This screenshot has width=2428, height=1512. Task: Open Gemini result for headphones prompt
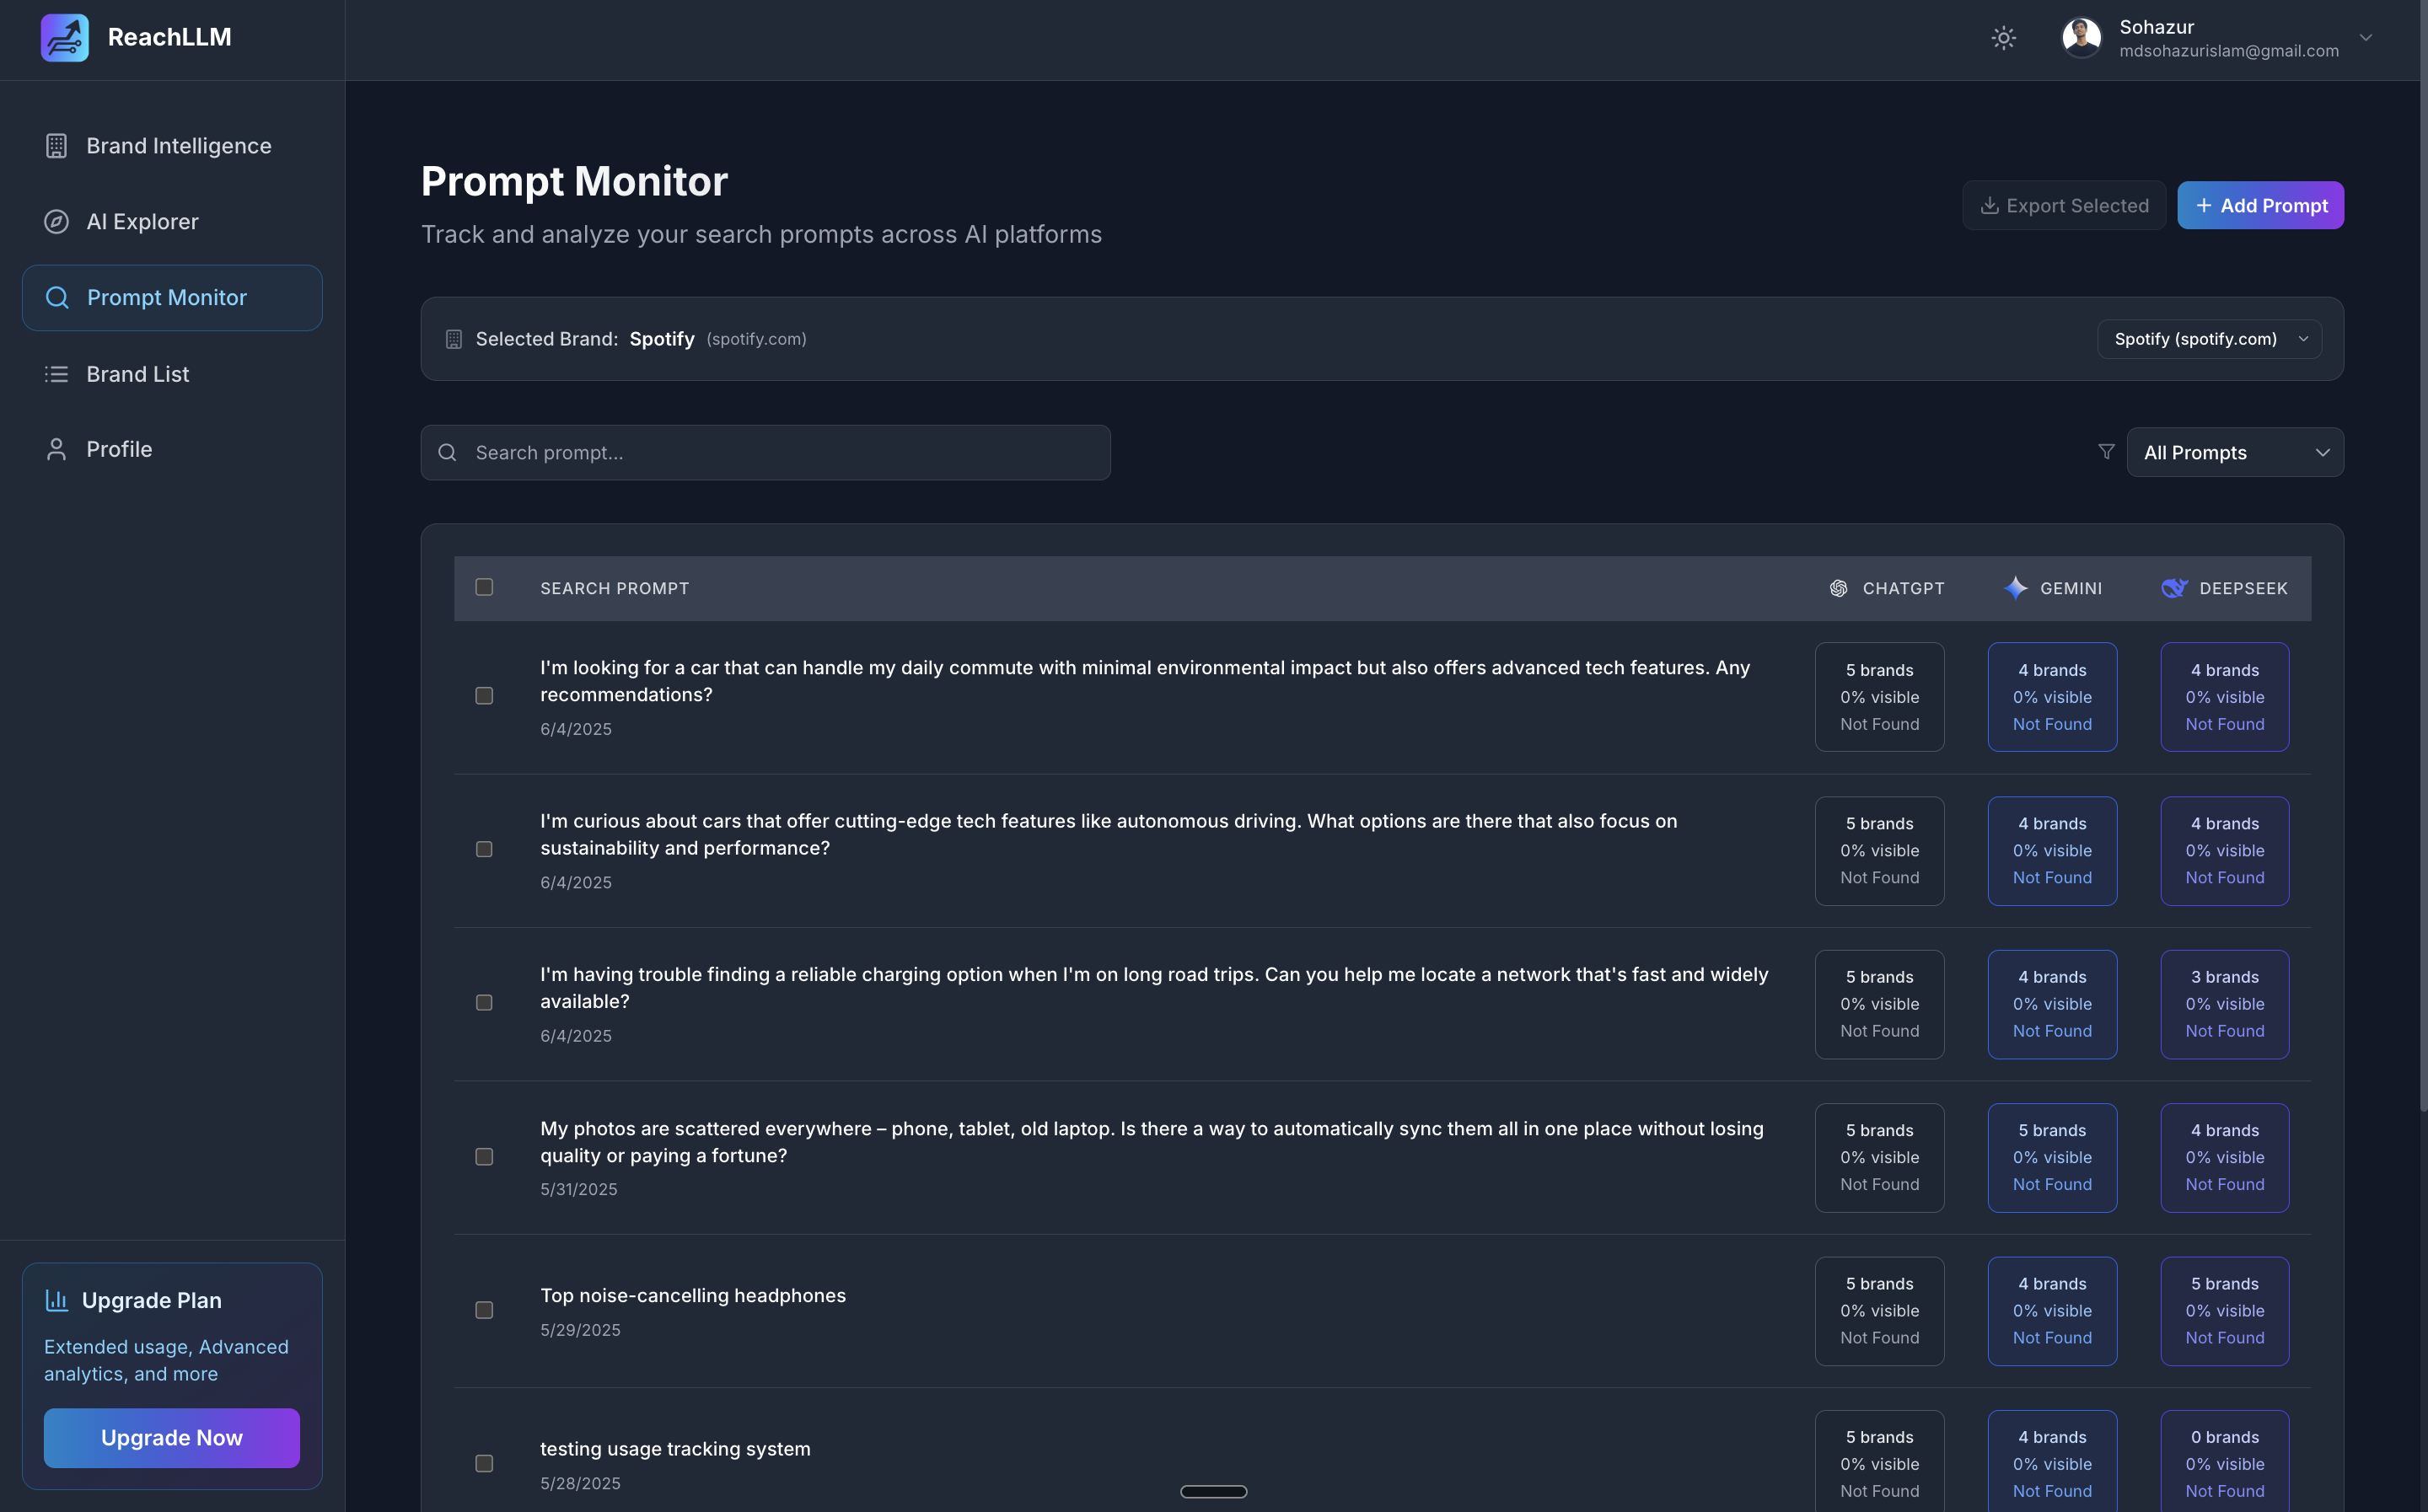2052,1311
